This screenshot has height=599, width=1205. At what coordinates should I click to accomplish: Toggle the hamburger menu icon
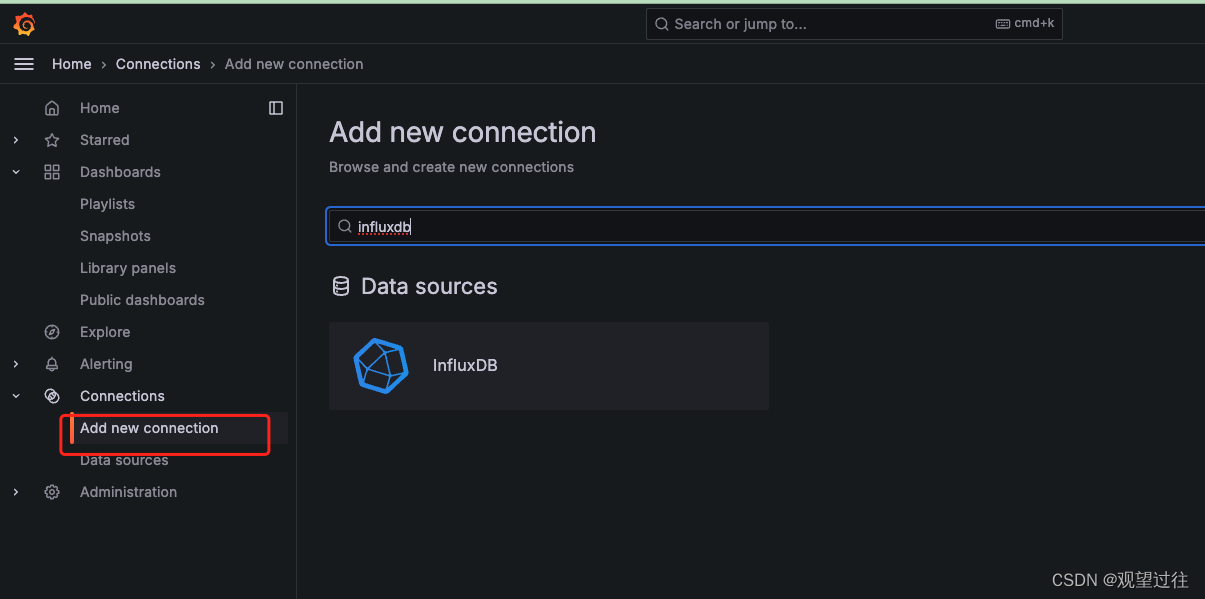coord(24,64)
